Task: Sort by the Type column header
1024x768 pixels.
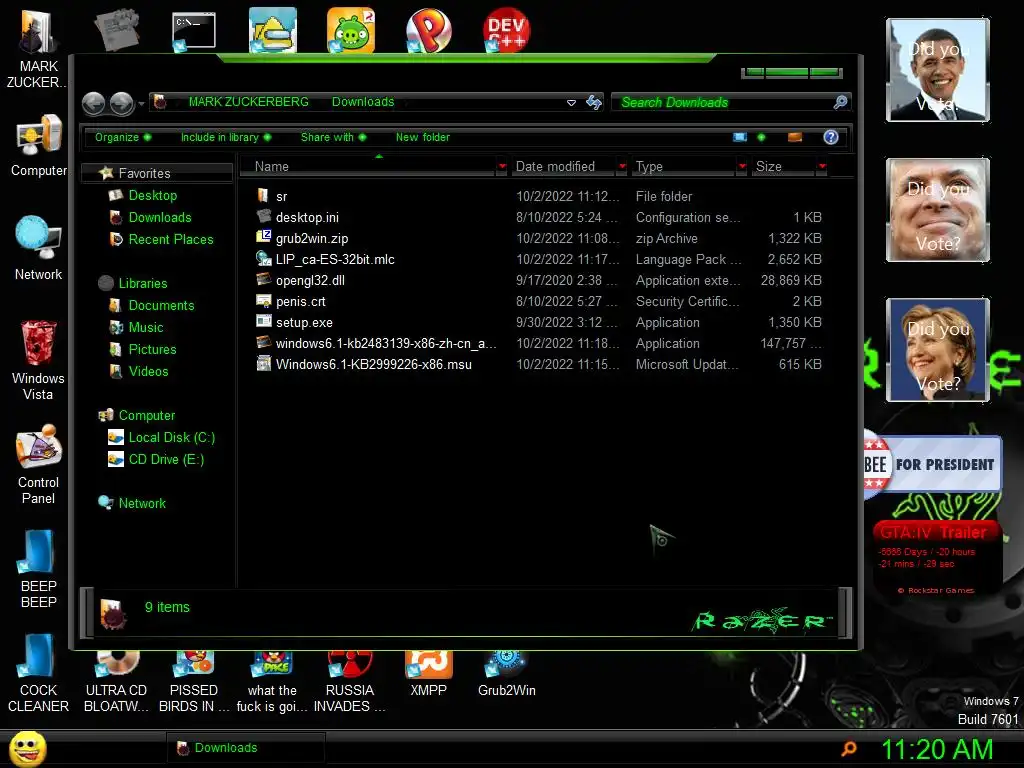Action: point(684,167)
